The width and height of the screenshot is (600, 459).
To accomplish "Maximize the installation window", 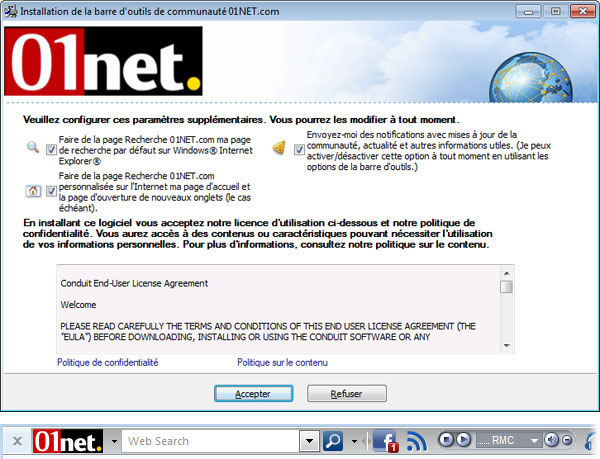I will (x=555, y=11).
